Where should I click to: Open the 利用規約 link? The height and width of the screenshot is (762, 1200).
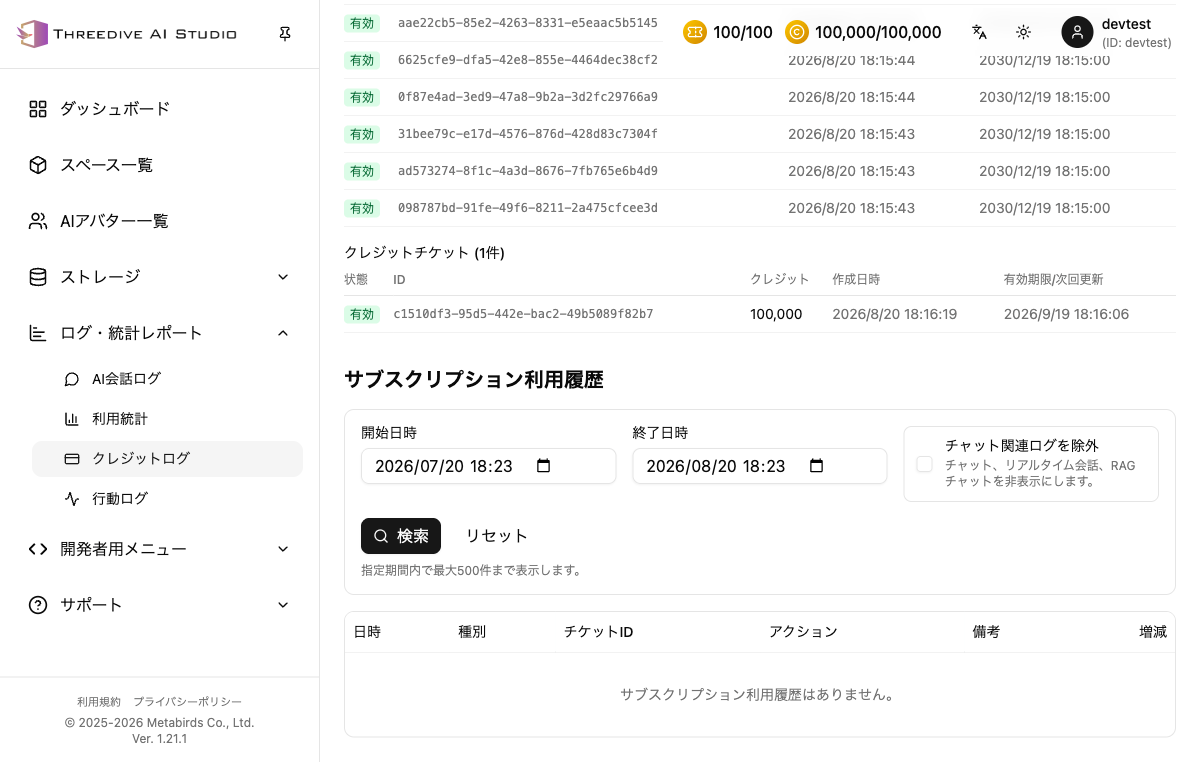(99, 702)
